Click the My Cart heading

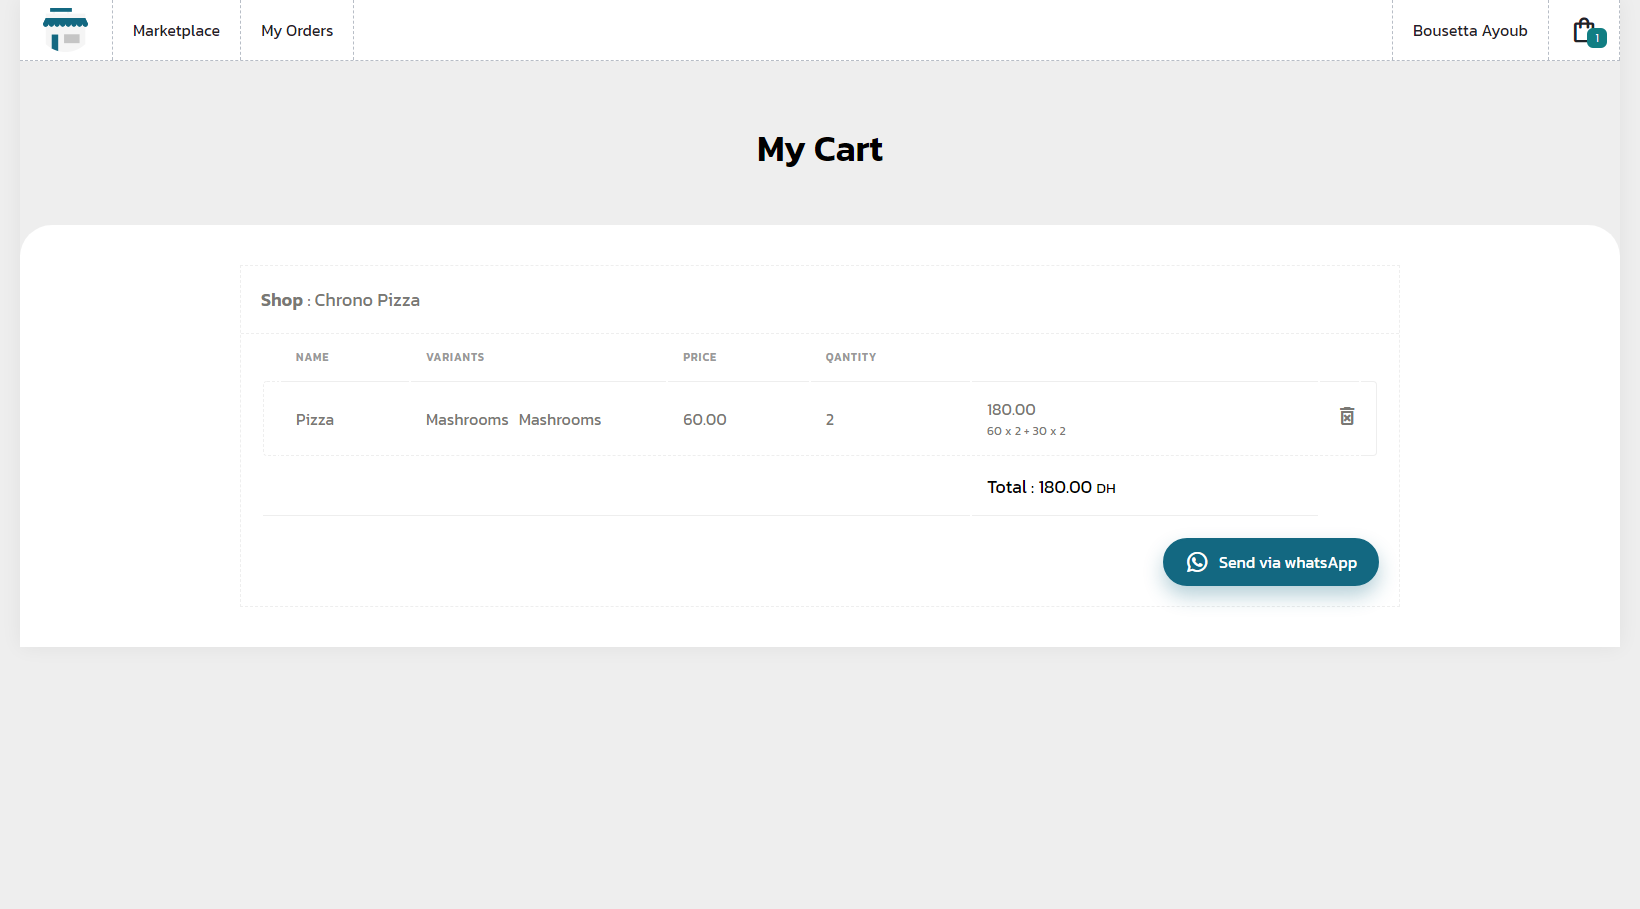820,149
